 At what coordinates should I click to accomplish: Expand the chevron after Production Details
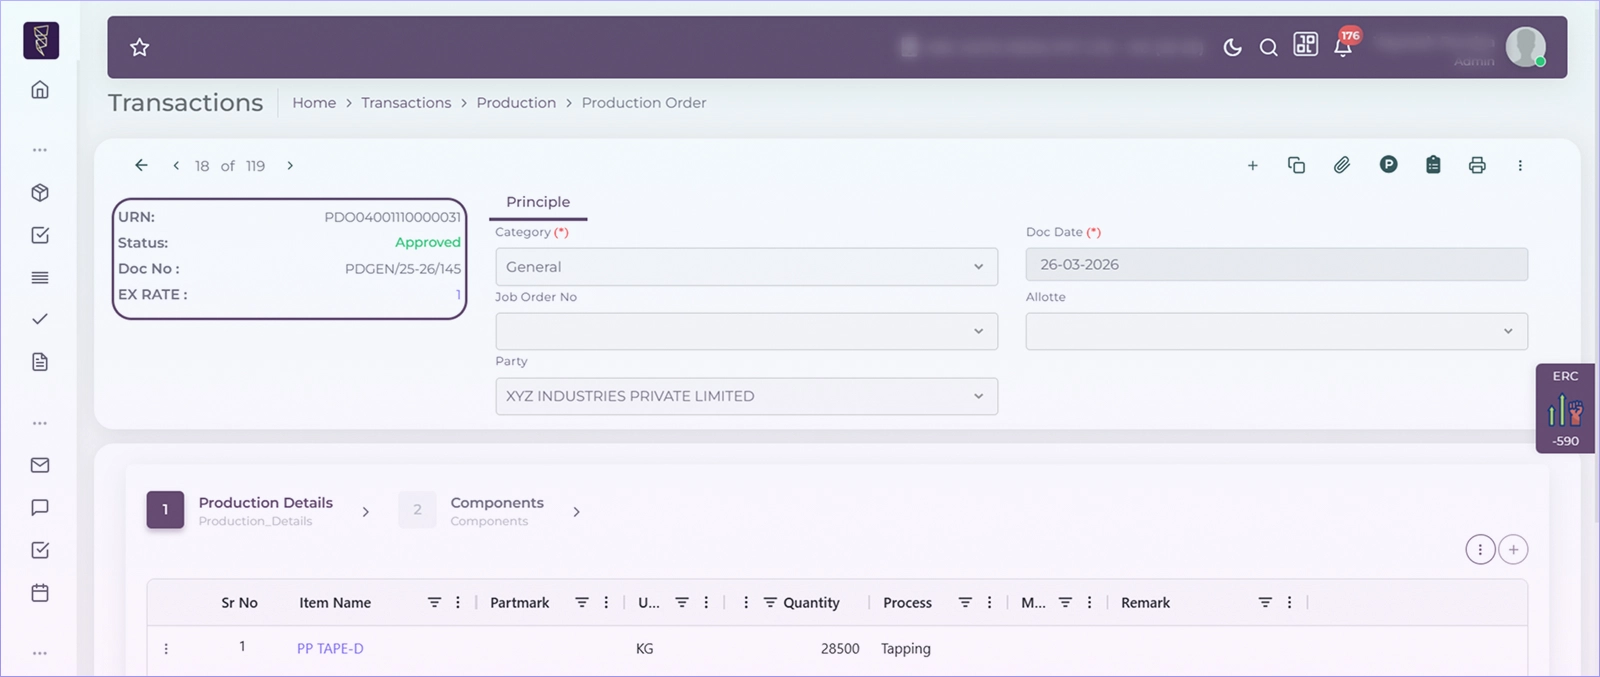(366, 512)
